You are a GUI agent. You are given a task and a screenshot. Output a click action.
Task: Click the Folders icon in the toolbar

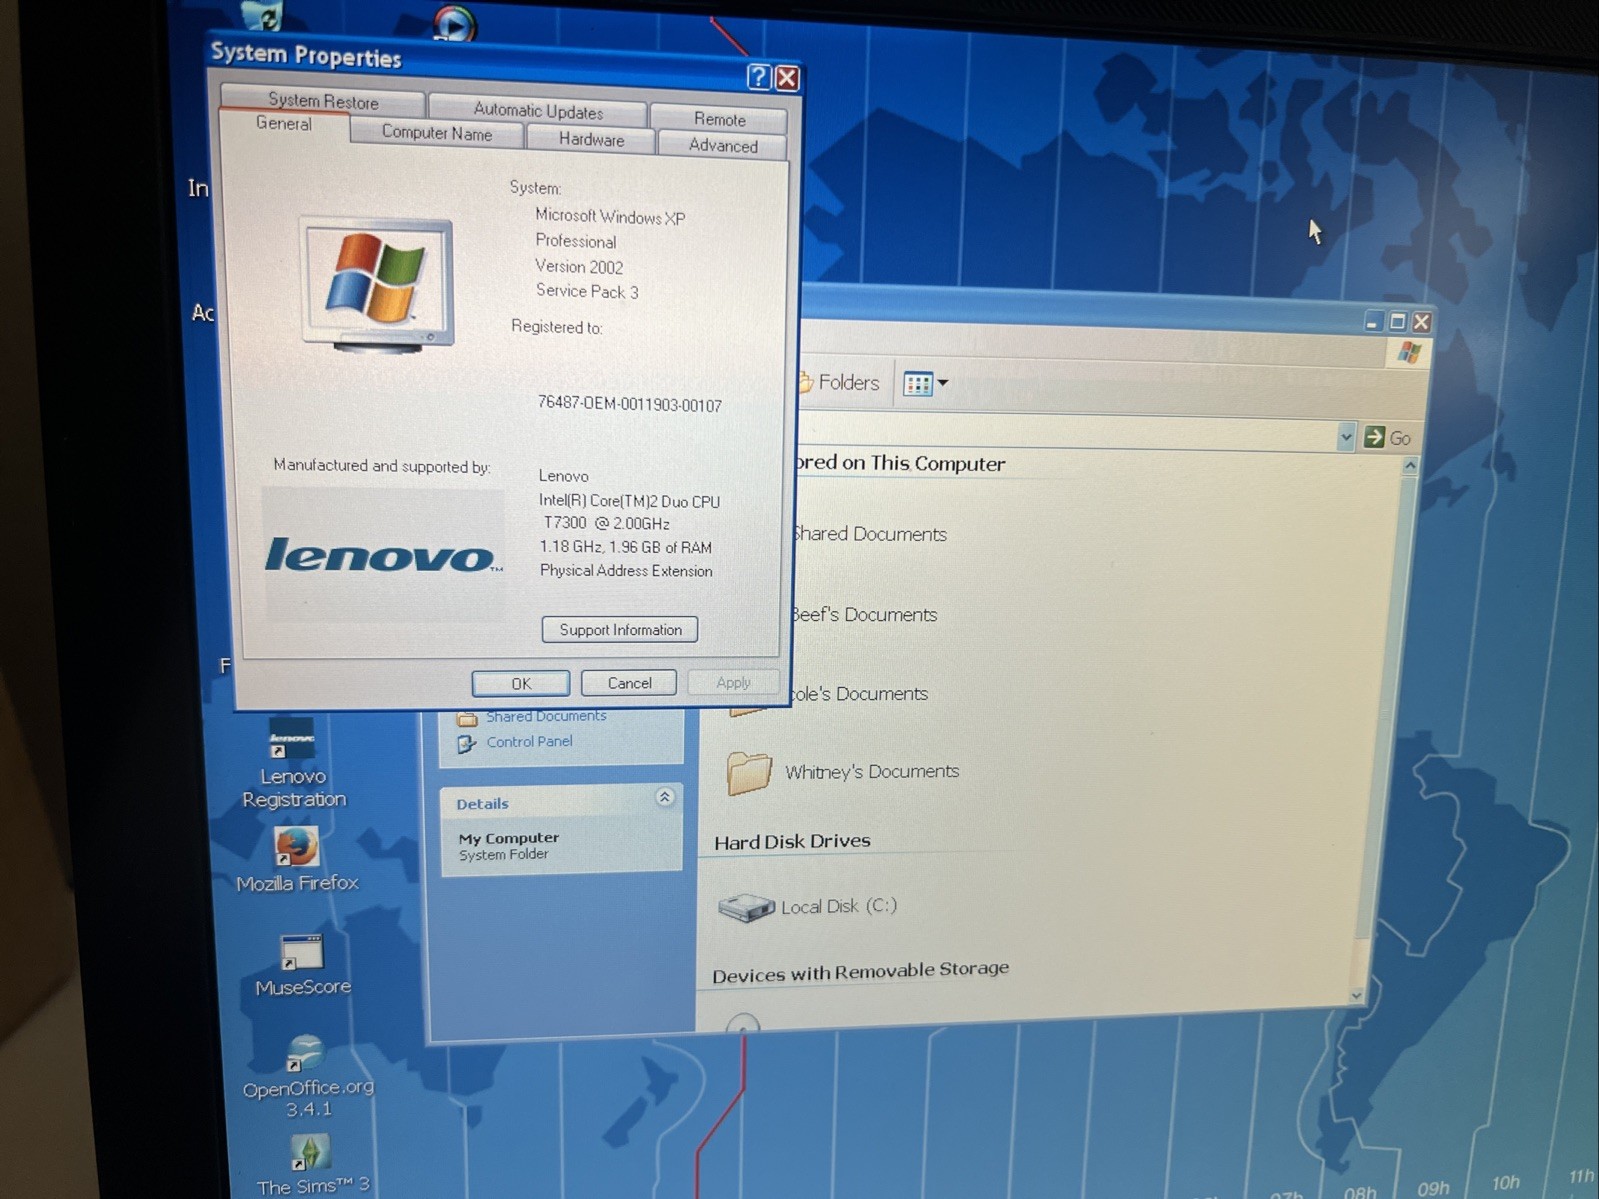(x=804, y=382)
